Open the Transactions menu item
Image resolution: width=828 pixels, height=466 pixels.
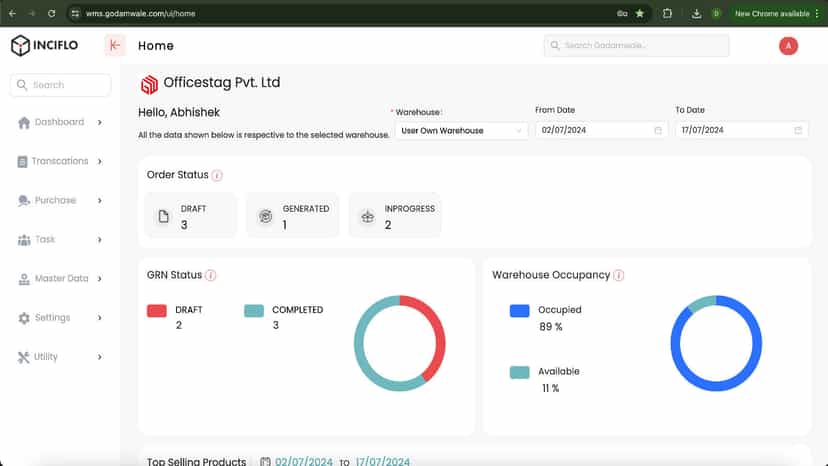(60, 162)
